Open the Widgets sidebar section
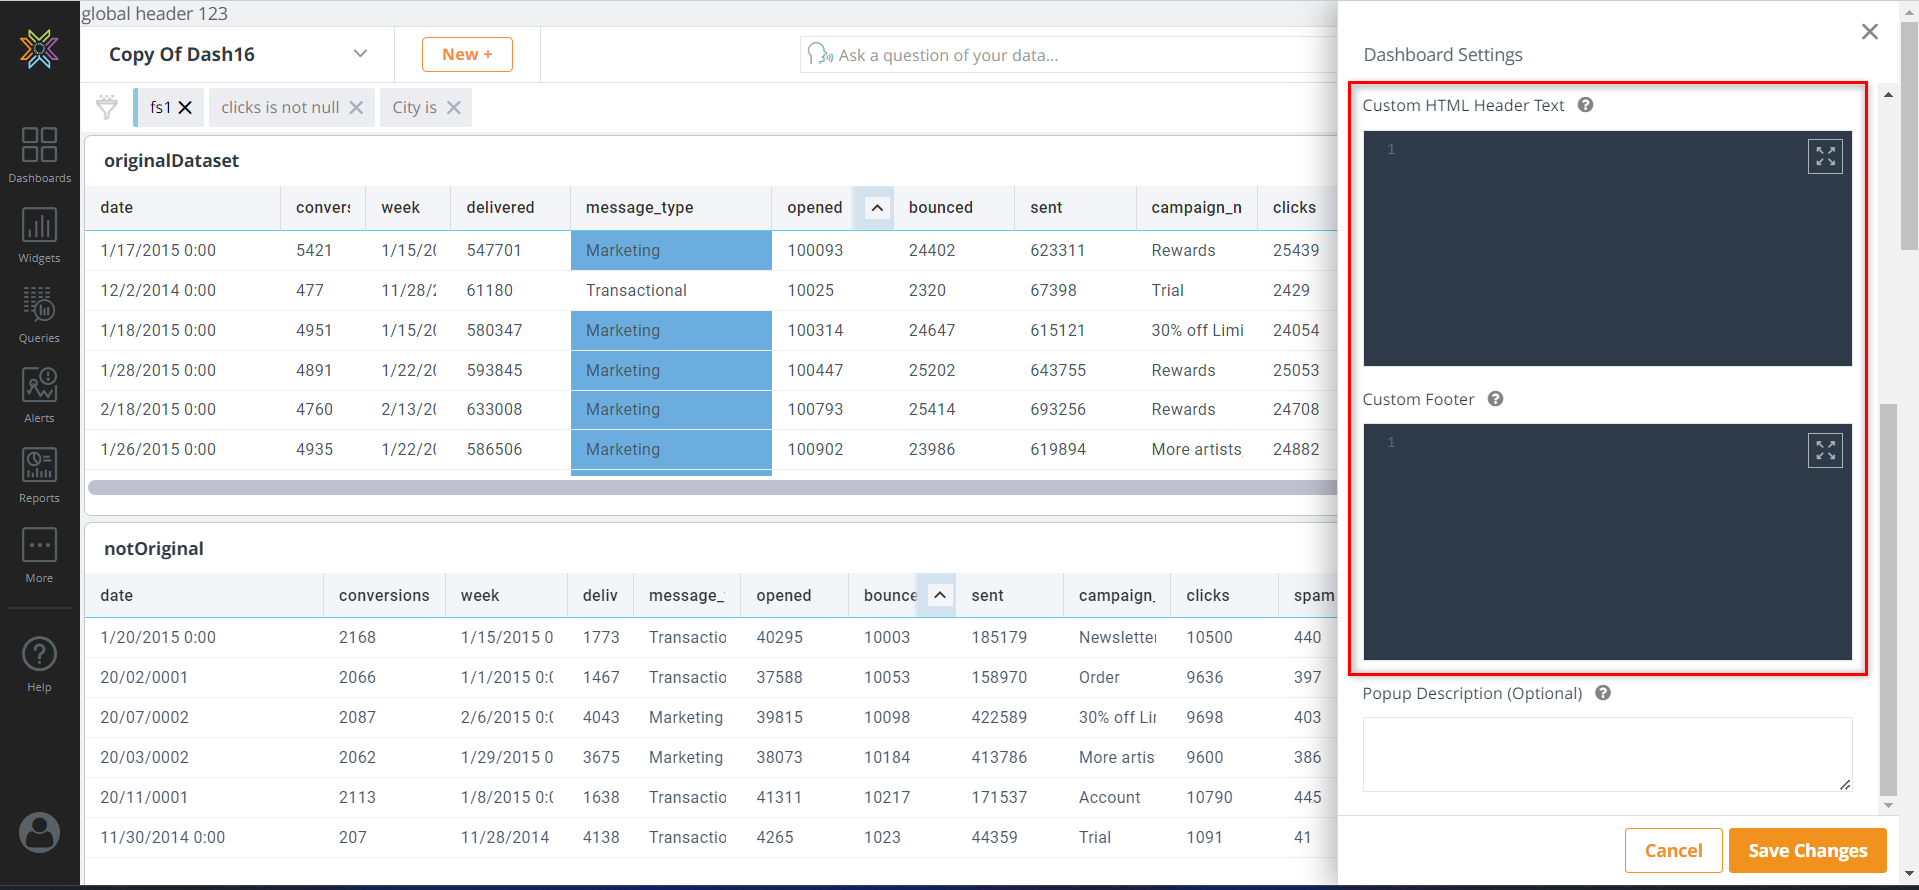 point(39,235)
